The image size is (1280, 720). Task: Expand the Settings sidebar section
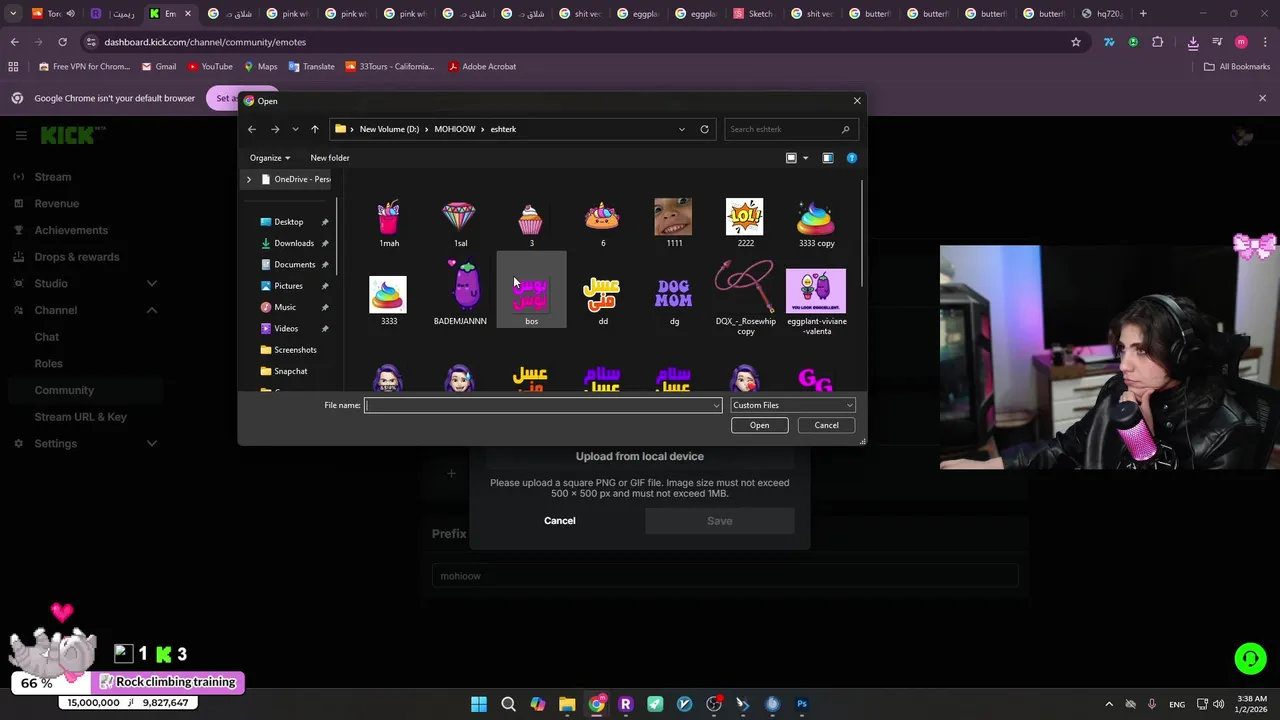coord(152,443)
